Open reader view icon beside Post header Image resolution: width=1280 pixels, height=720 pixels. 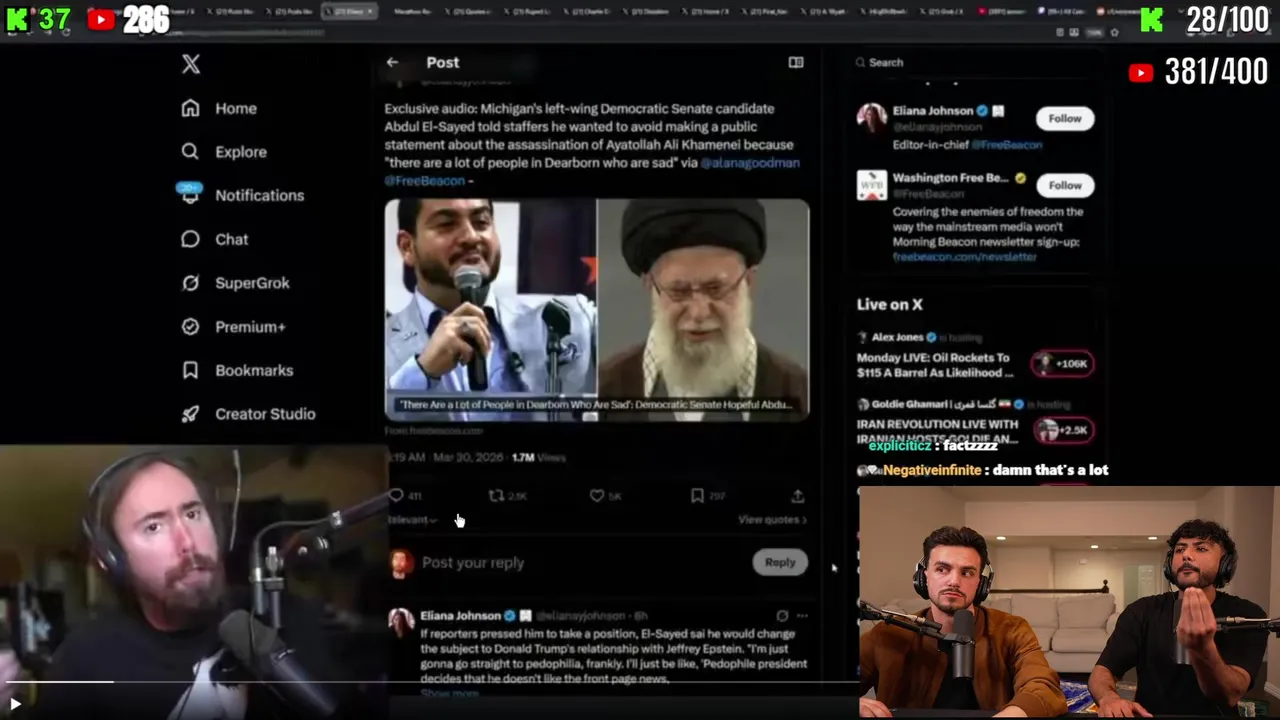coord(796,62)
